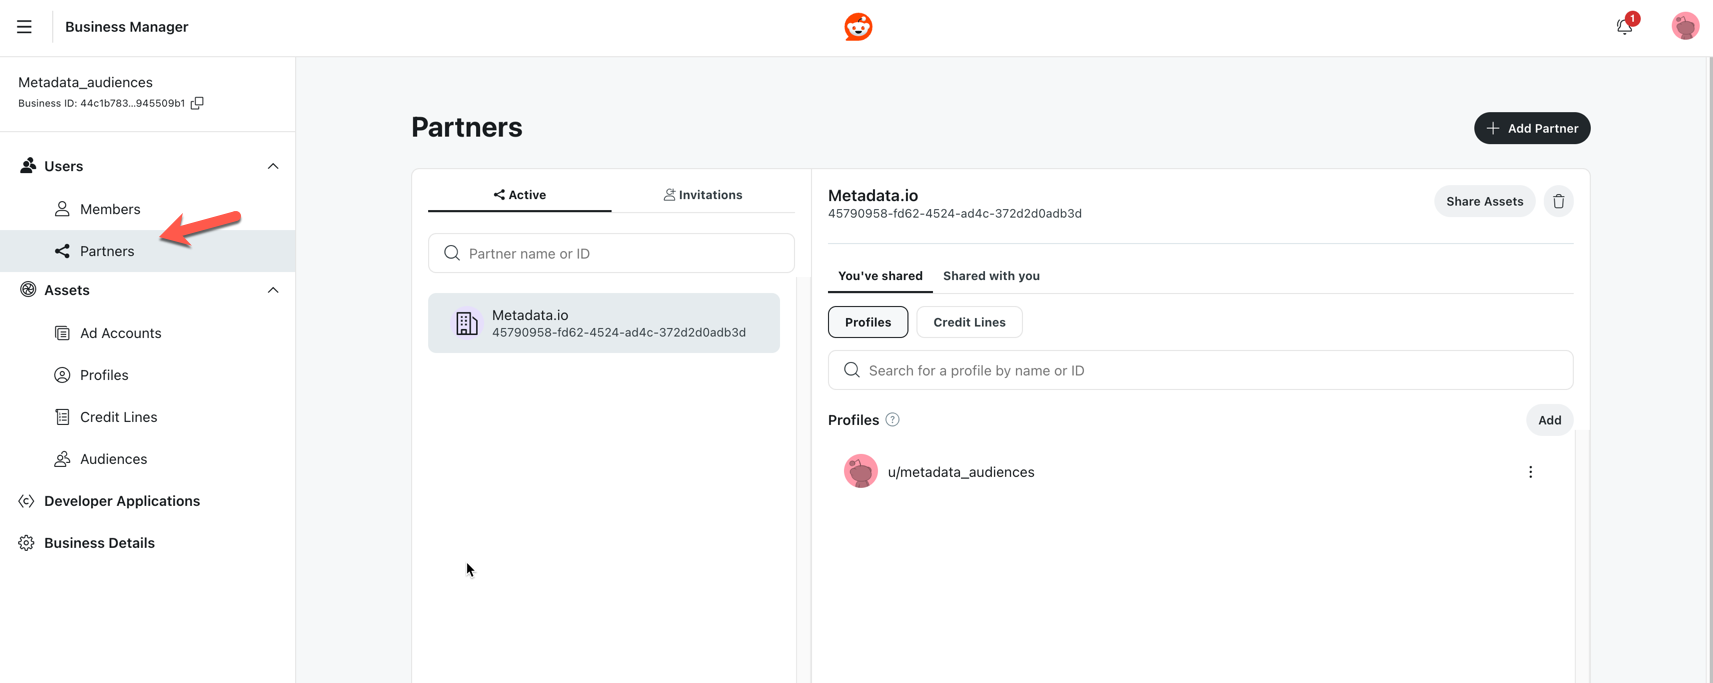The width and height of the screenshot is (1713, 683).
Task: Select the Credit Lines filter pill
Action: (x=969, y=322)
